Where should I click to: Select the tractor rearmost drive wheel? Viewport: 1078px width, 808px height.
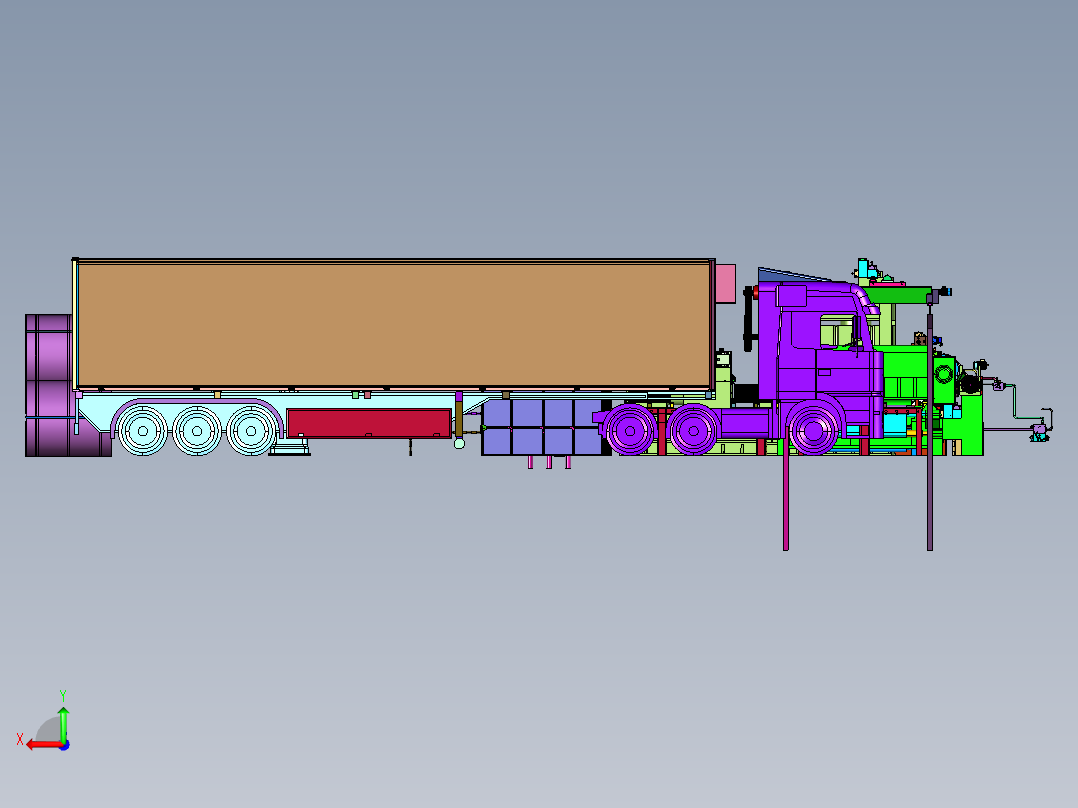[x=630, y=430]
